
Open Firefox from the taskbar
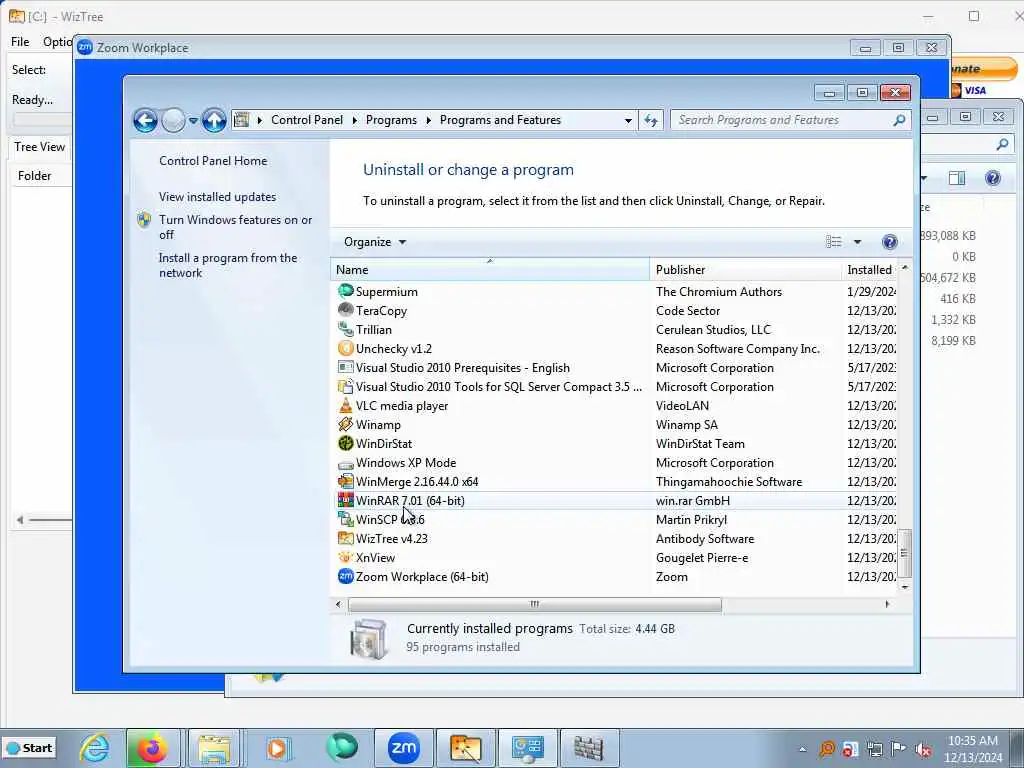point(152,748)
